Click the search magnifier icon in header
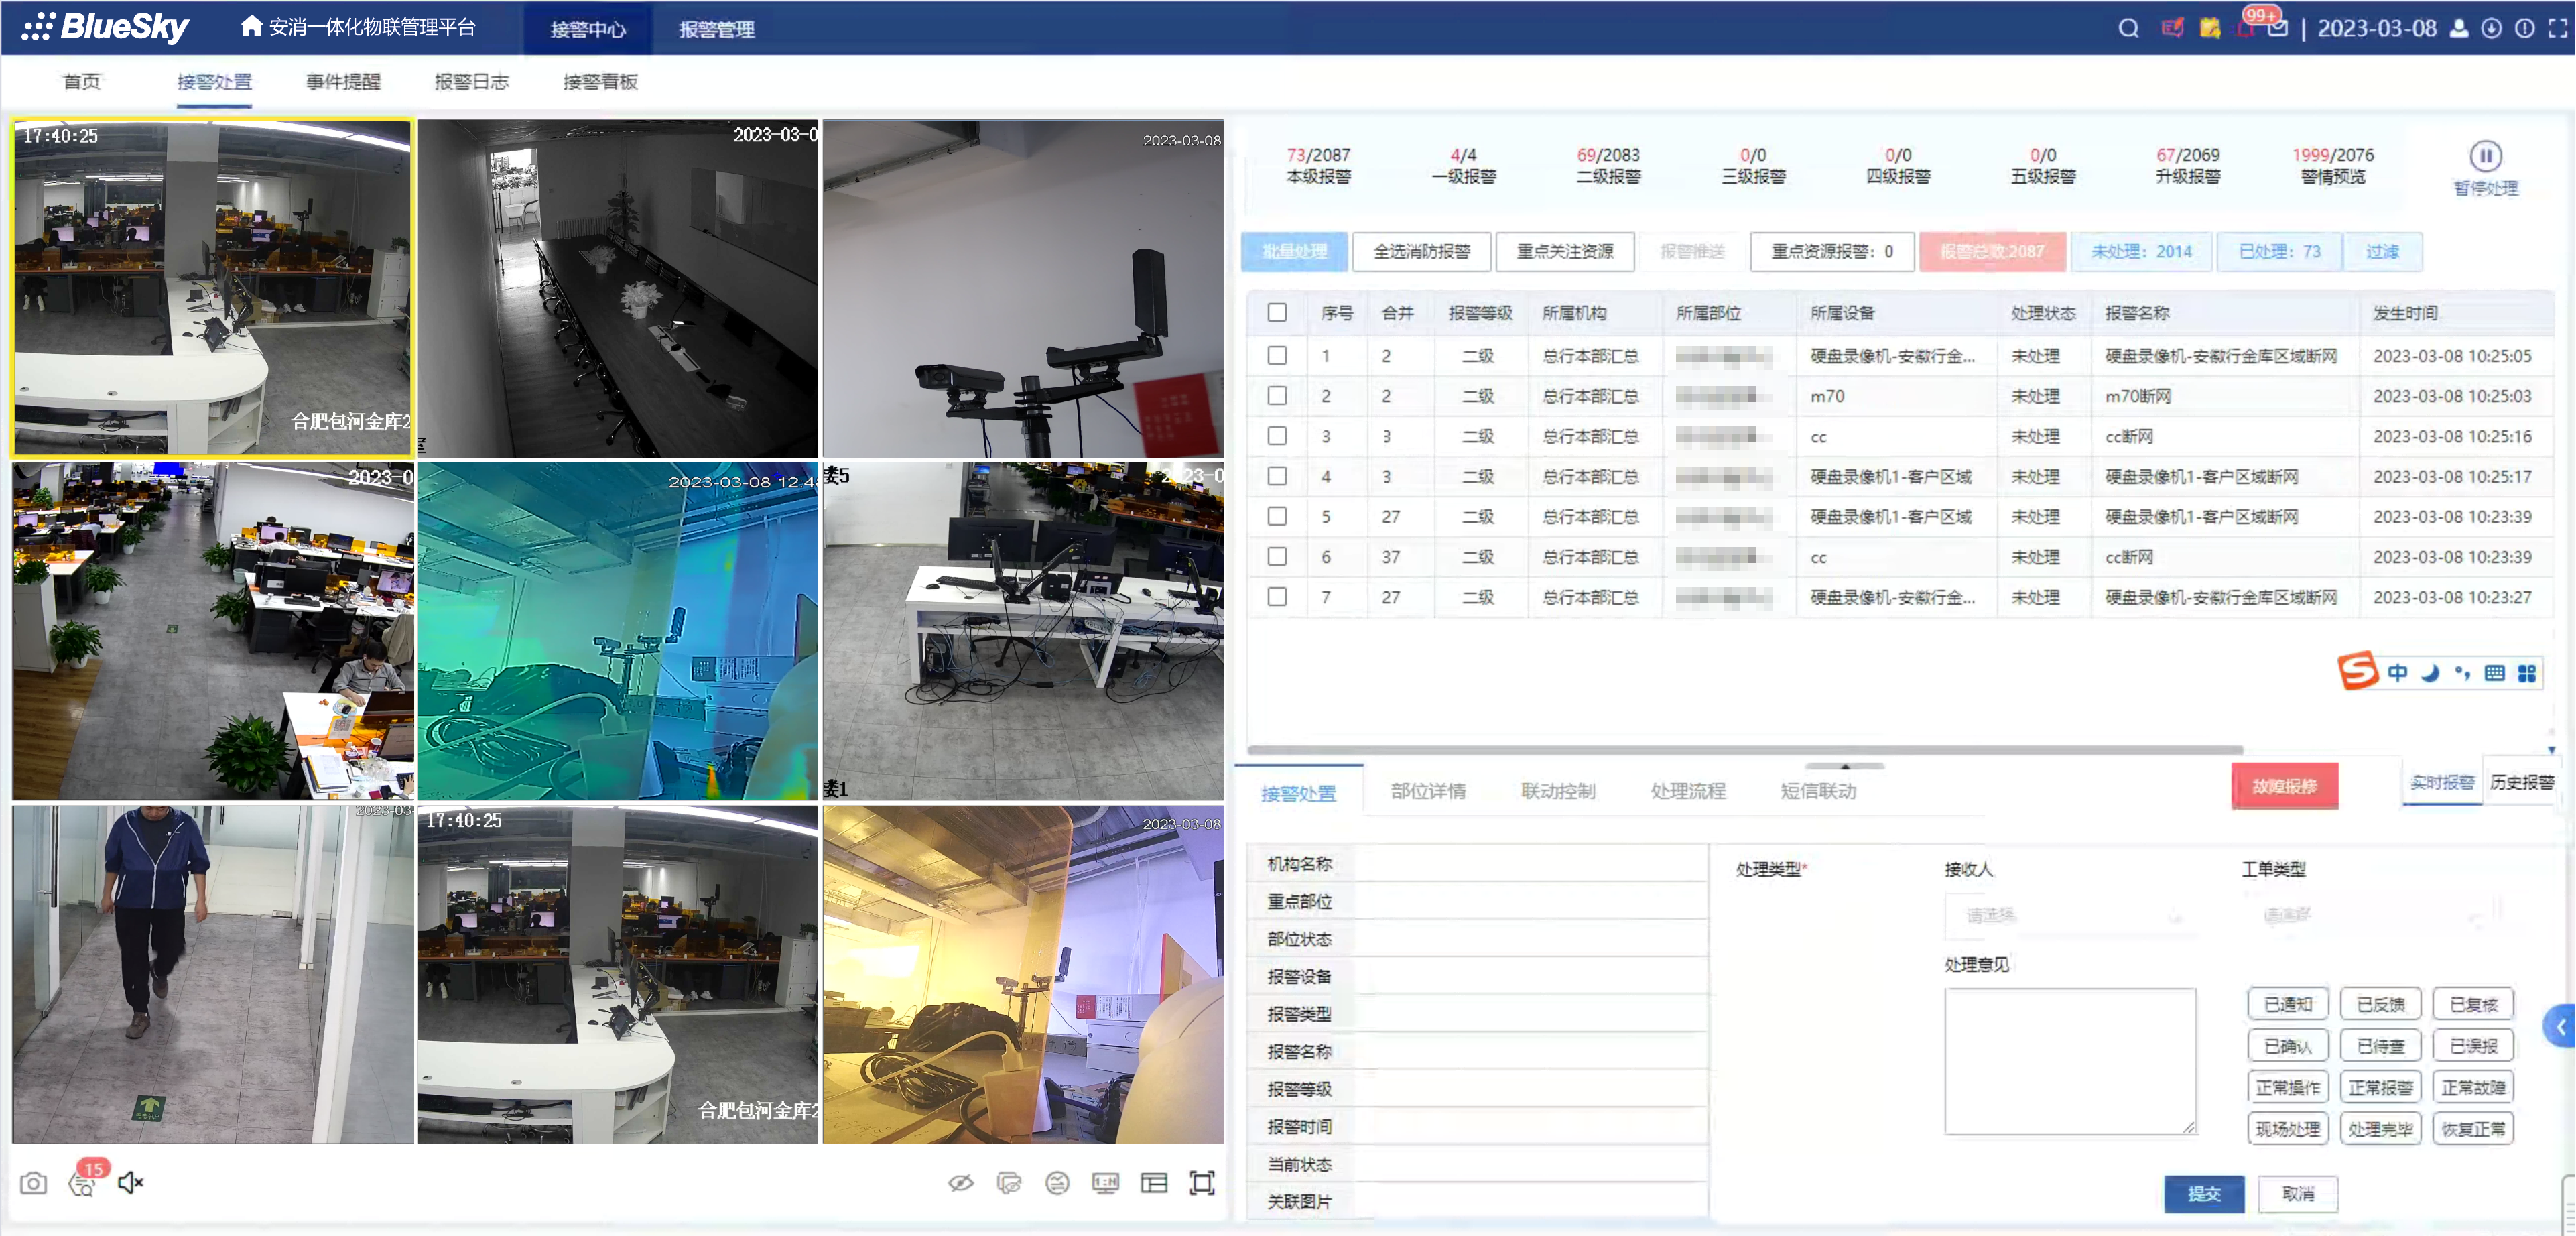Viewport: 2576px width, 1236px height. [x=2128, y=28]
